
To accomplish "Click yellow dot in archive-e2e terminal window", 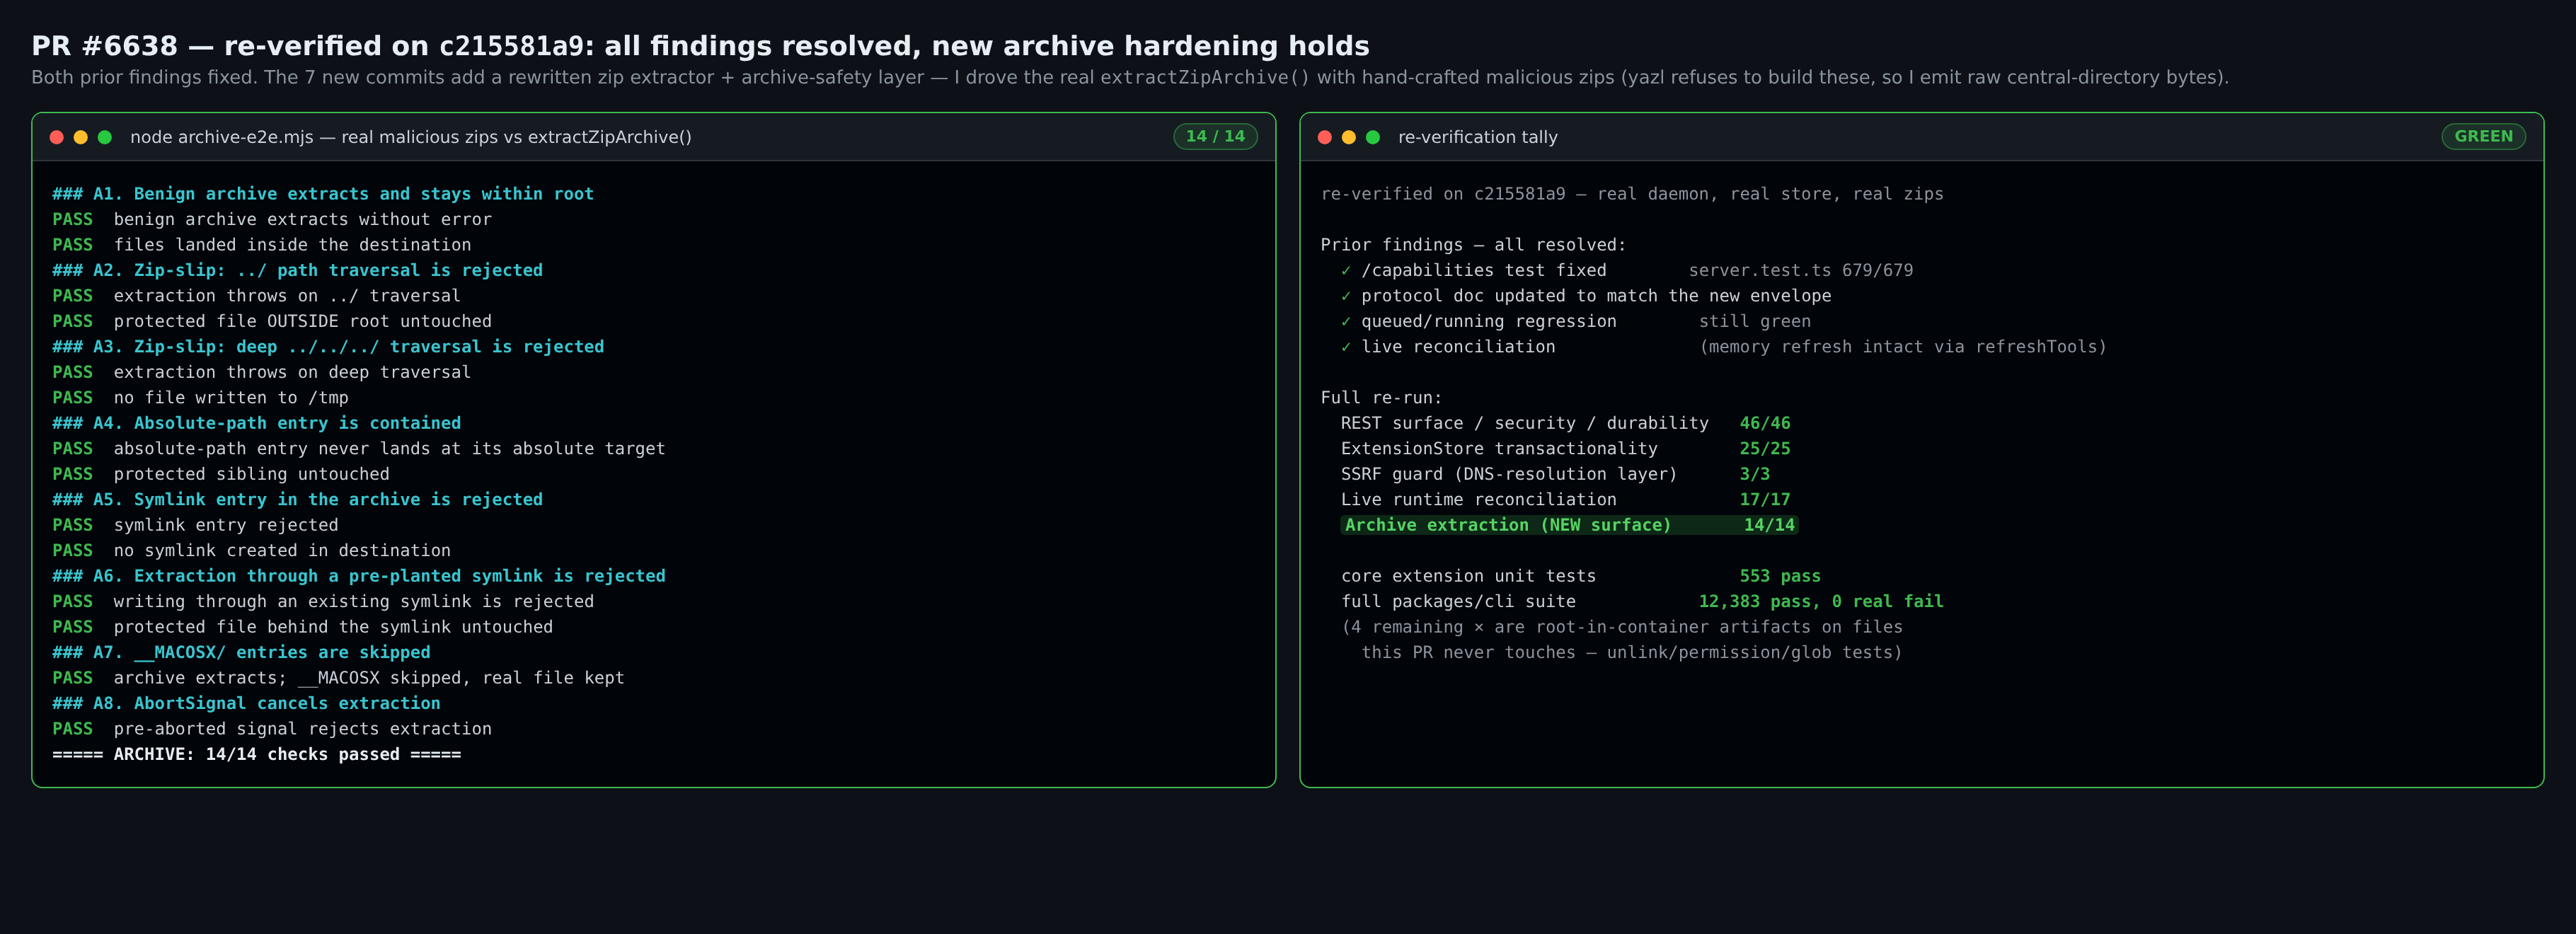I will click(81, 137).
